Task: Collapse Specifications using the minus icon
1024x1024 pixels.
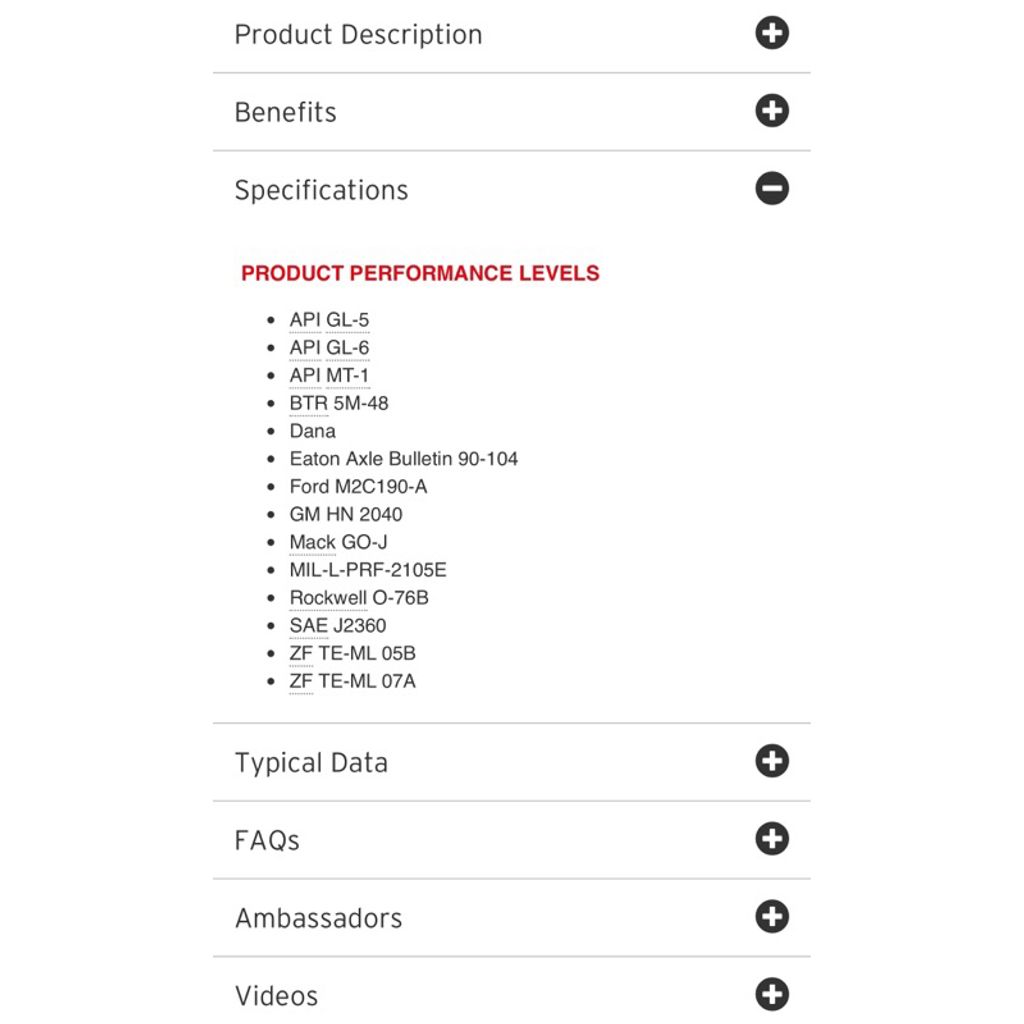Action: pyautogui.click(x=772, y=189)
